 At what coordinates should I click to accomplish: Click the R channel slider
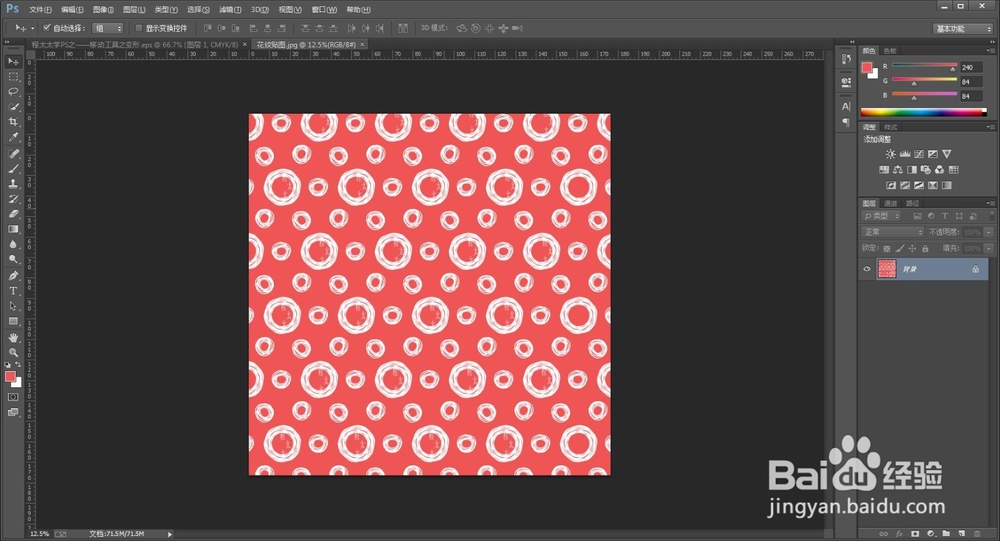click(x=924, y=66)
